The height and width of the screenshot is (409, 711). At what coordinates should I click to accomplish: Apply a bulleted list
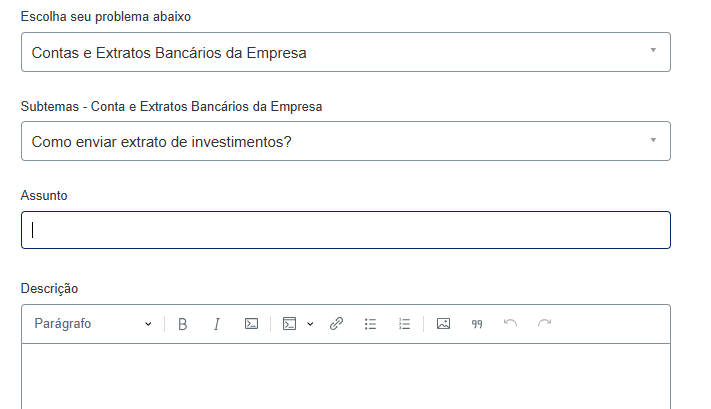[370, 324]
